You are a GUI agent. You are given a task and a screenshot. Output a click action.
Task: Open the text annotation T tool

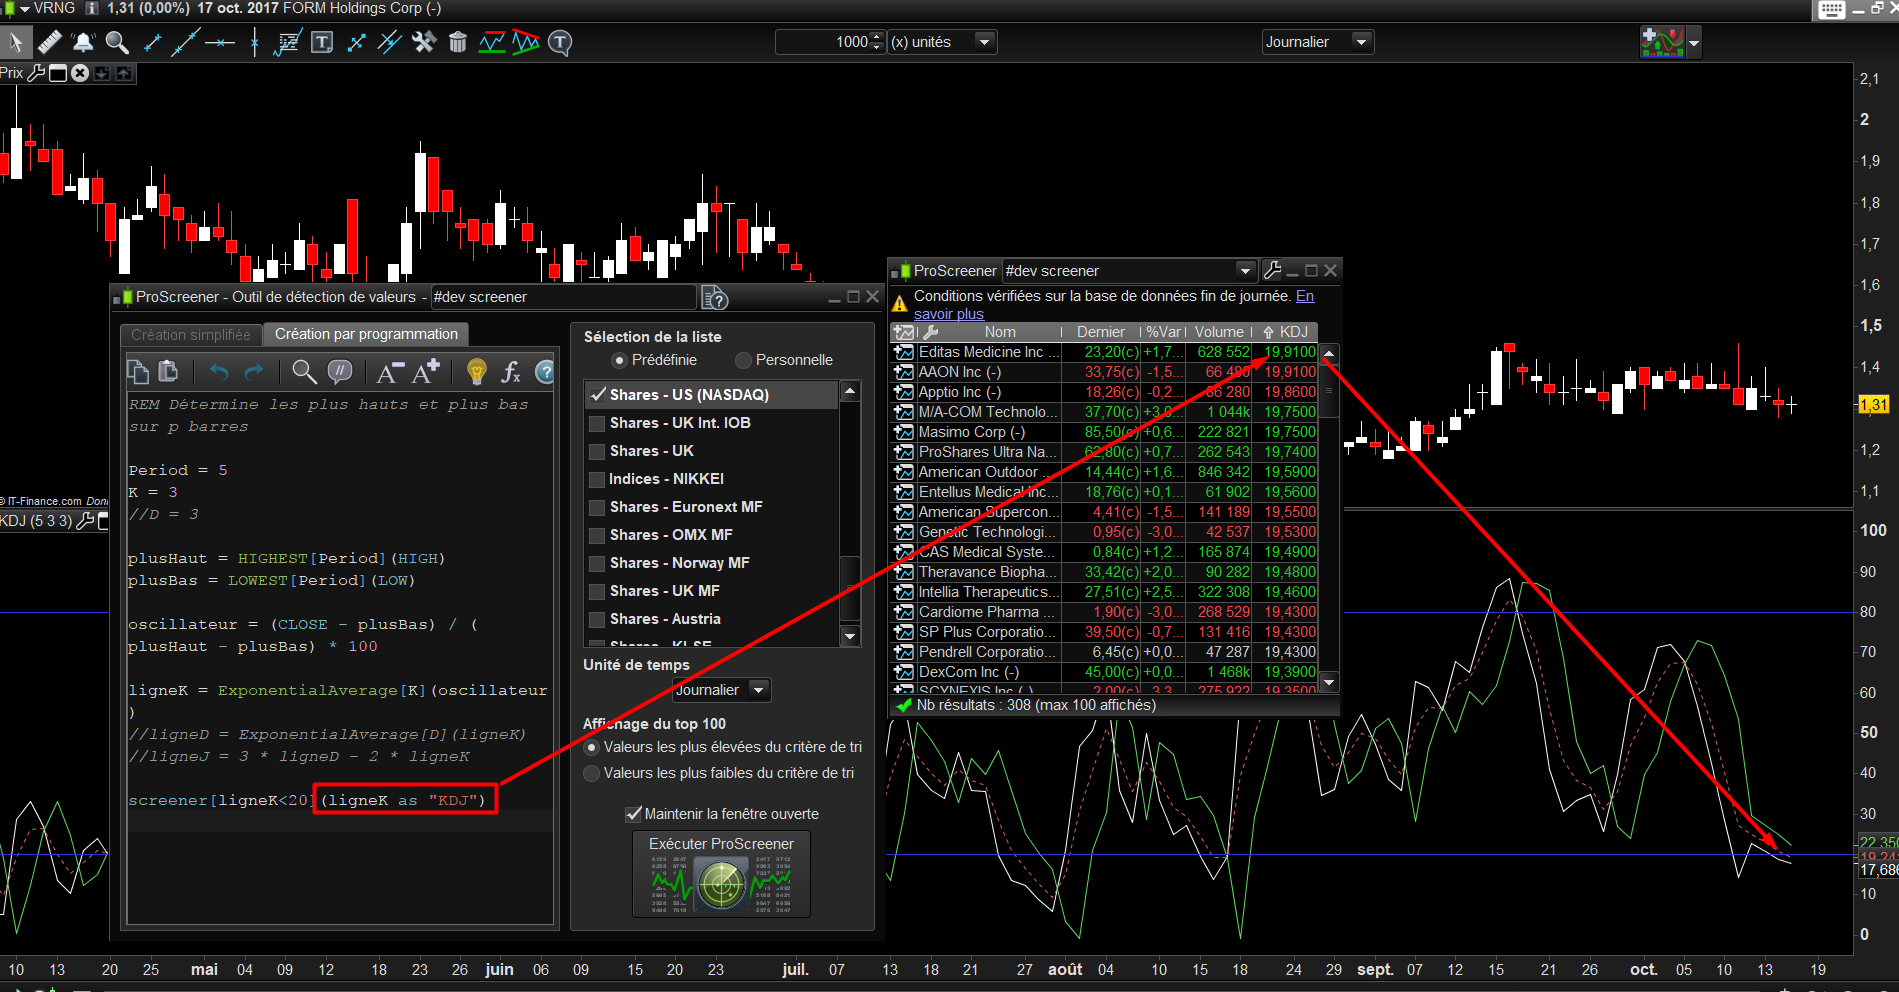point(322,42)
